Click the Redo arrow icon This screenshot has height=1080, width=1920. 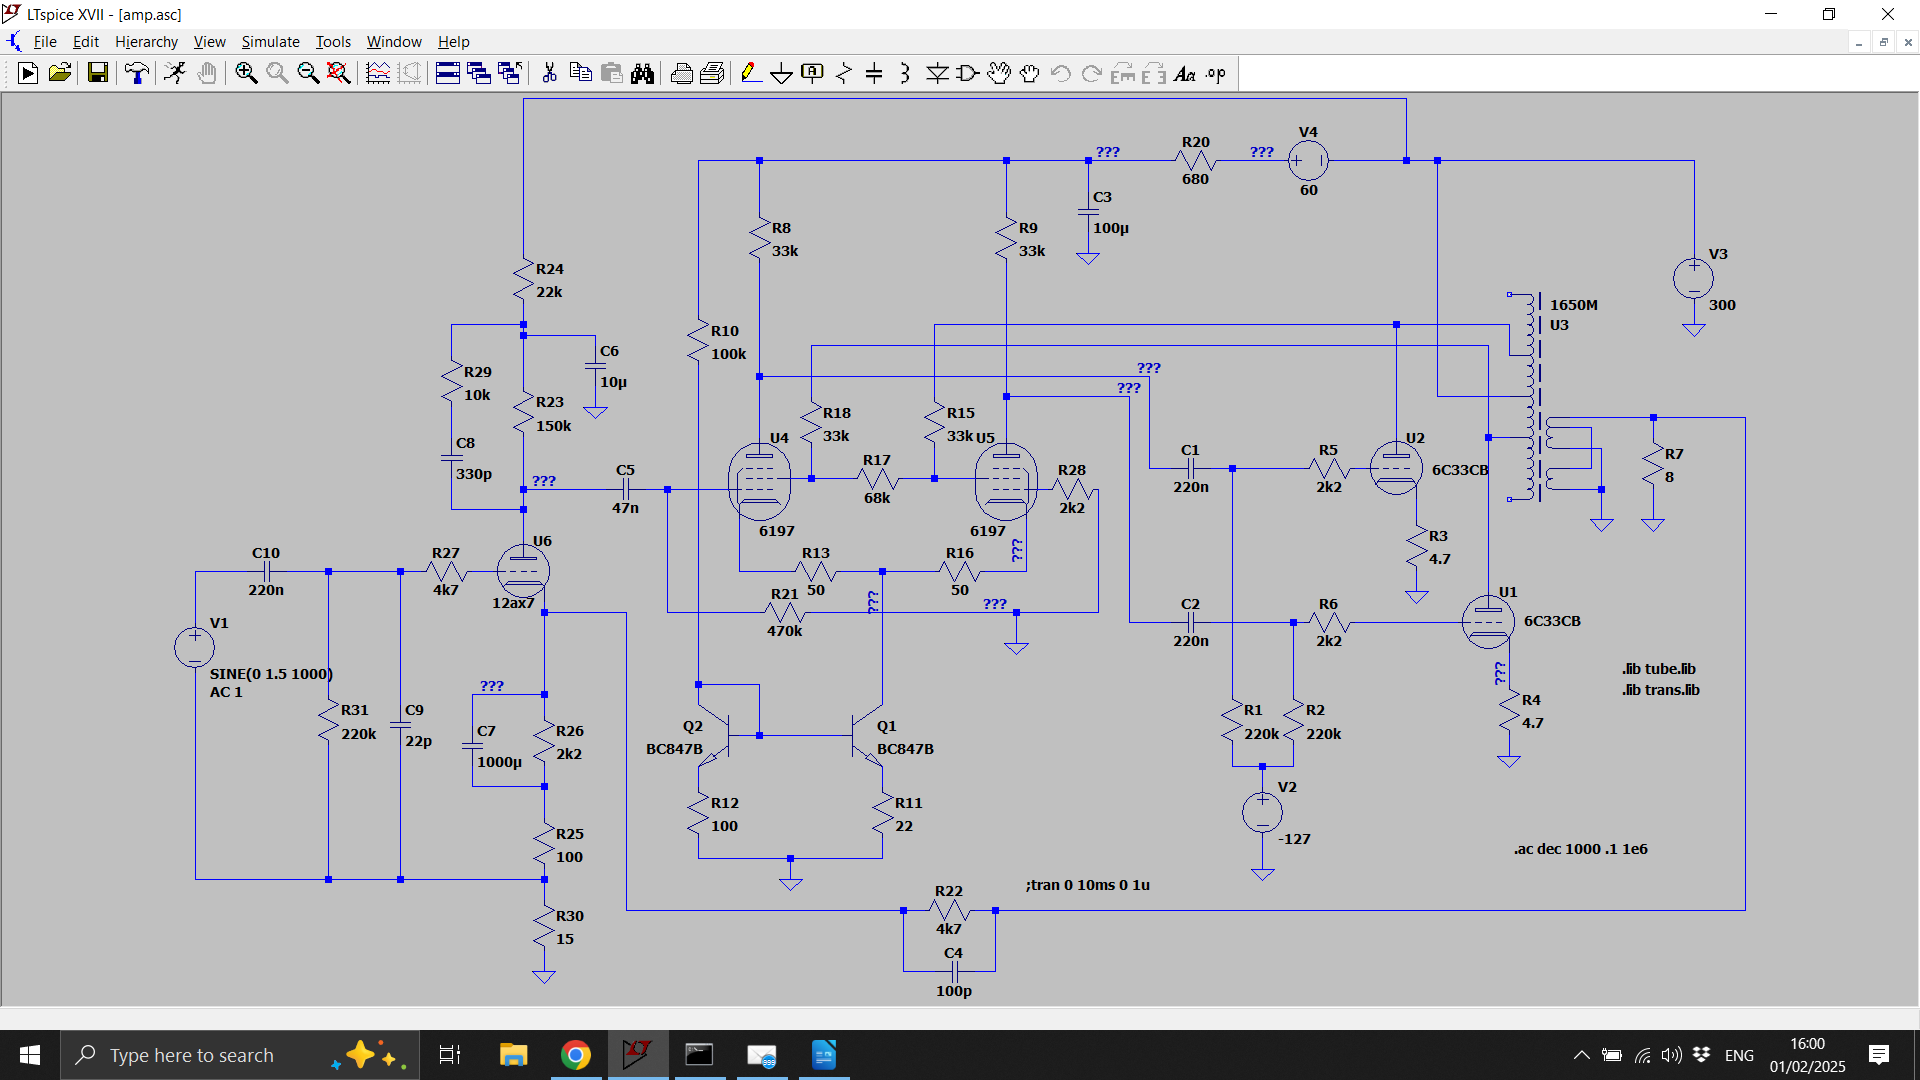(x=1092, y=73)
